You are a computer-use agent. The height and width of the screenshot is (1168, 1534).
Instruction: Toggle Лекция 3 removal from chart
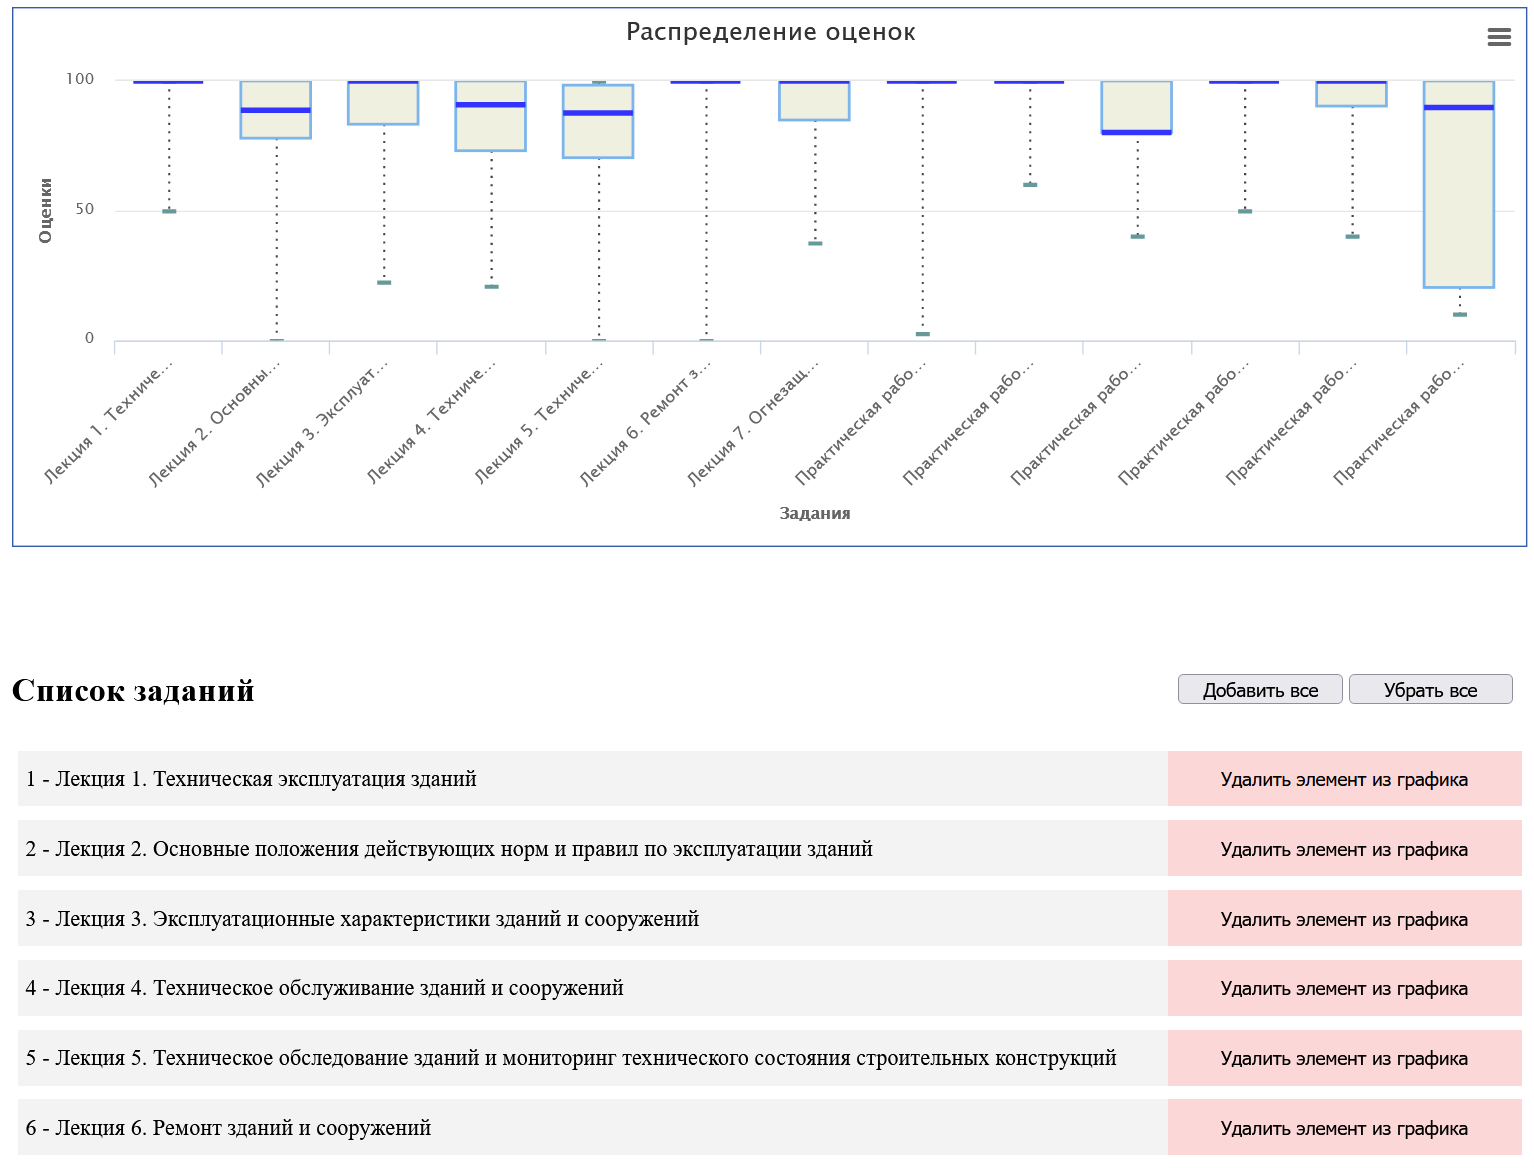click(x=1343, y=919)
